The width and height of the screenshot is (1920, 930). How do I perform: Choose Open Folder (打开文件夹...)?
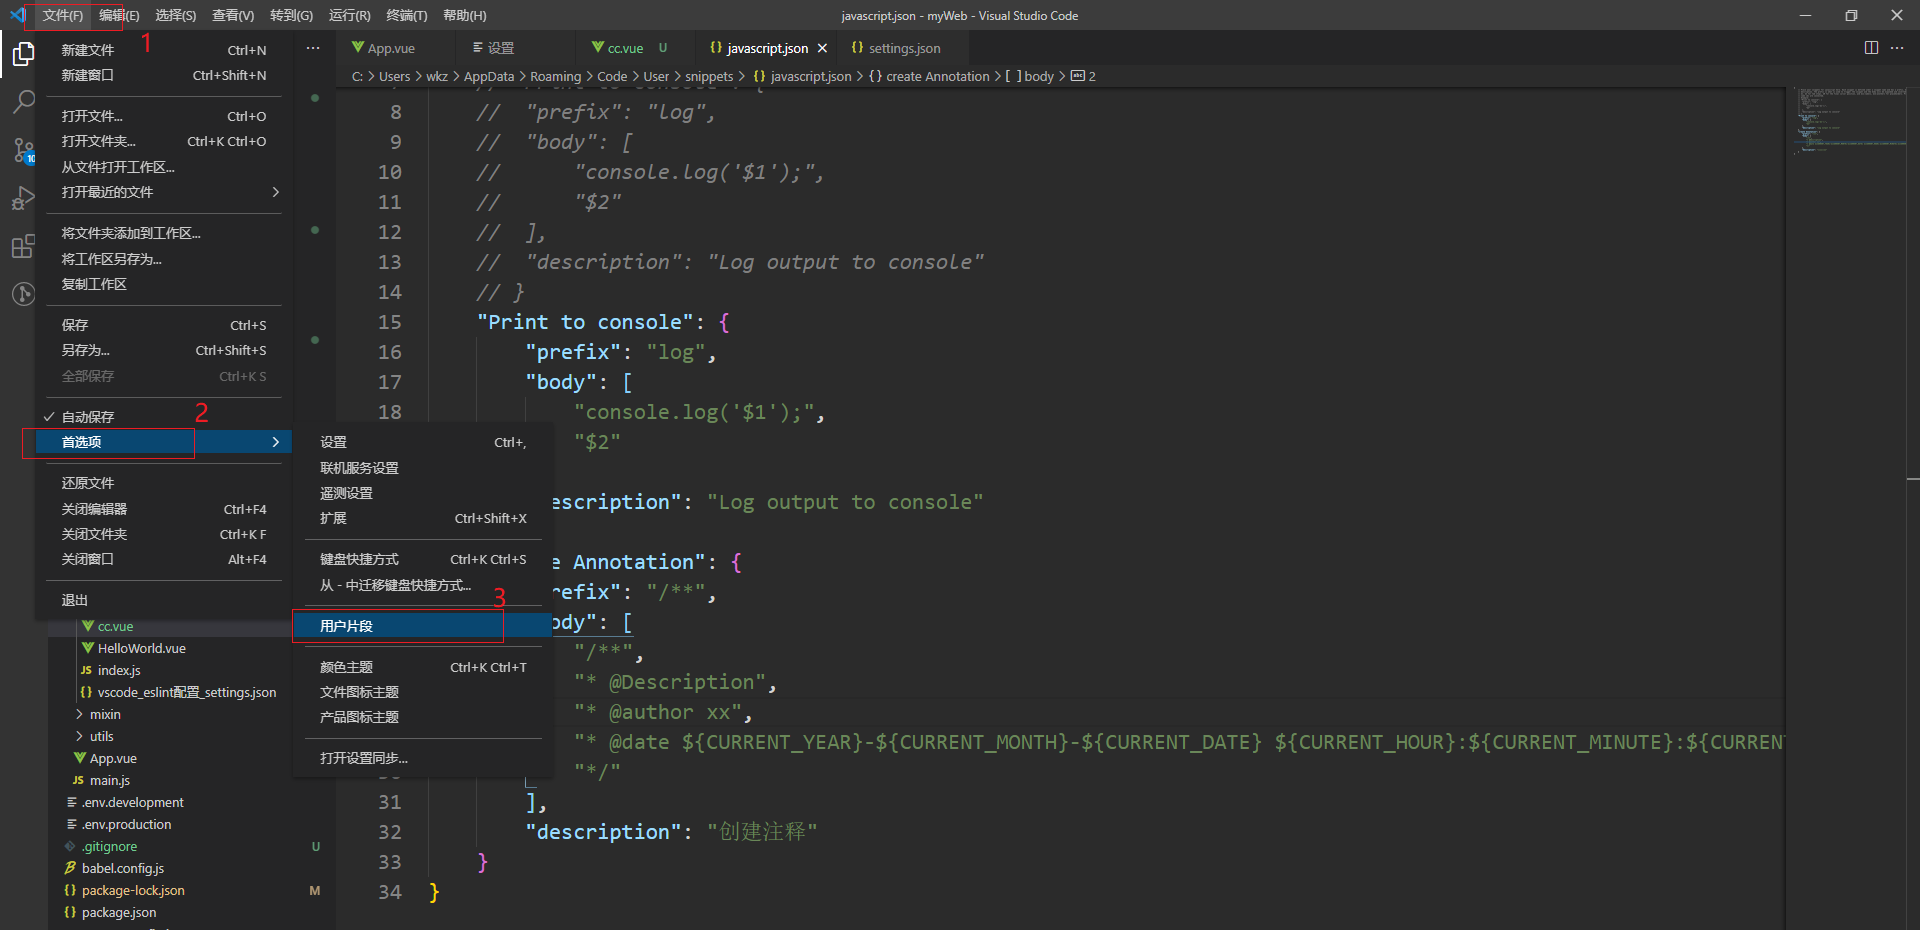click(164, 141)
